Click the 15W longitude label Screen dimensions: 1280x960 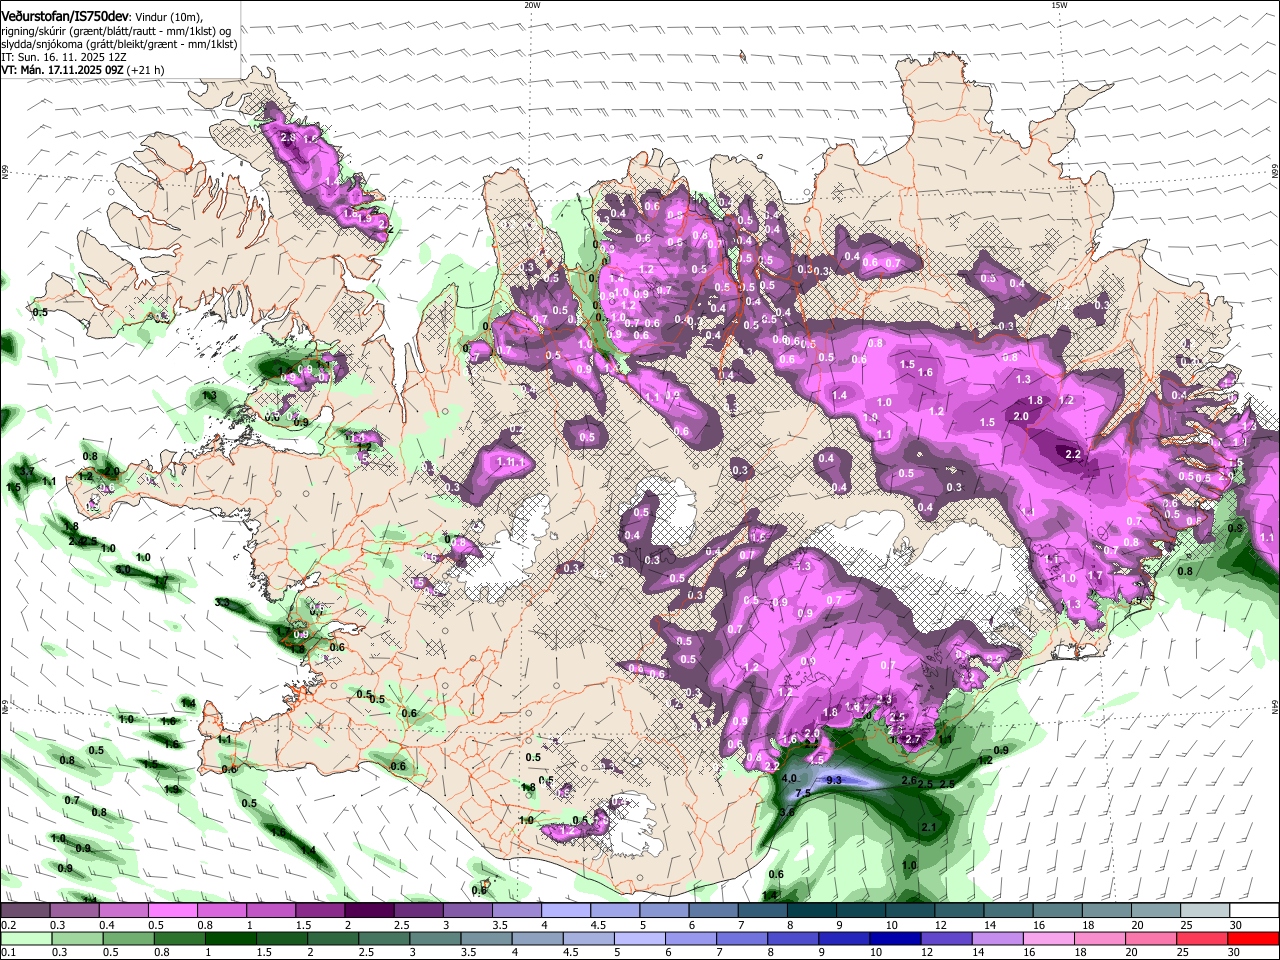pyautogui.click(x=1058, y=5)
